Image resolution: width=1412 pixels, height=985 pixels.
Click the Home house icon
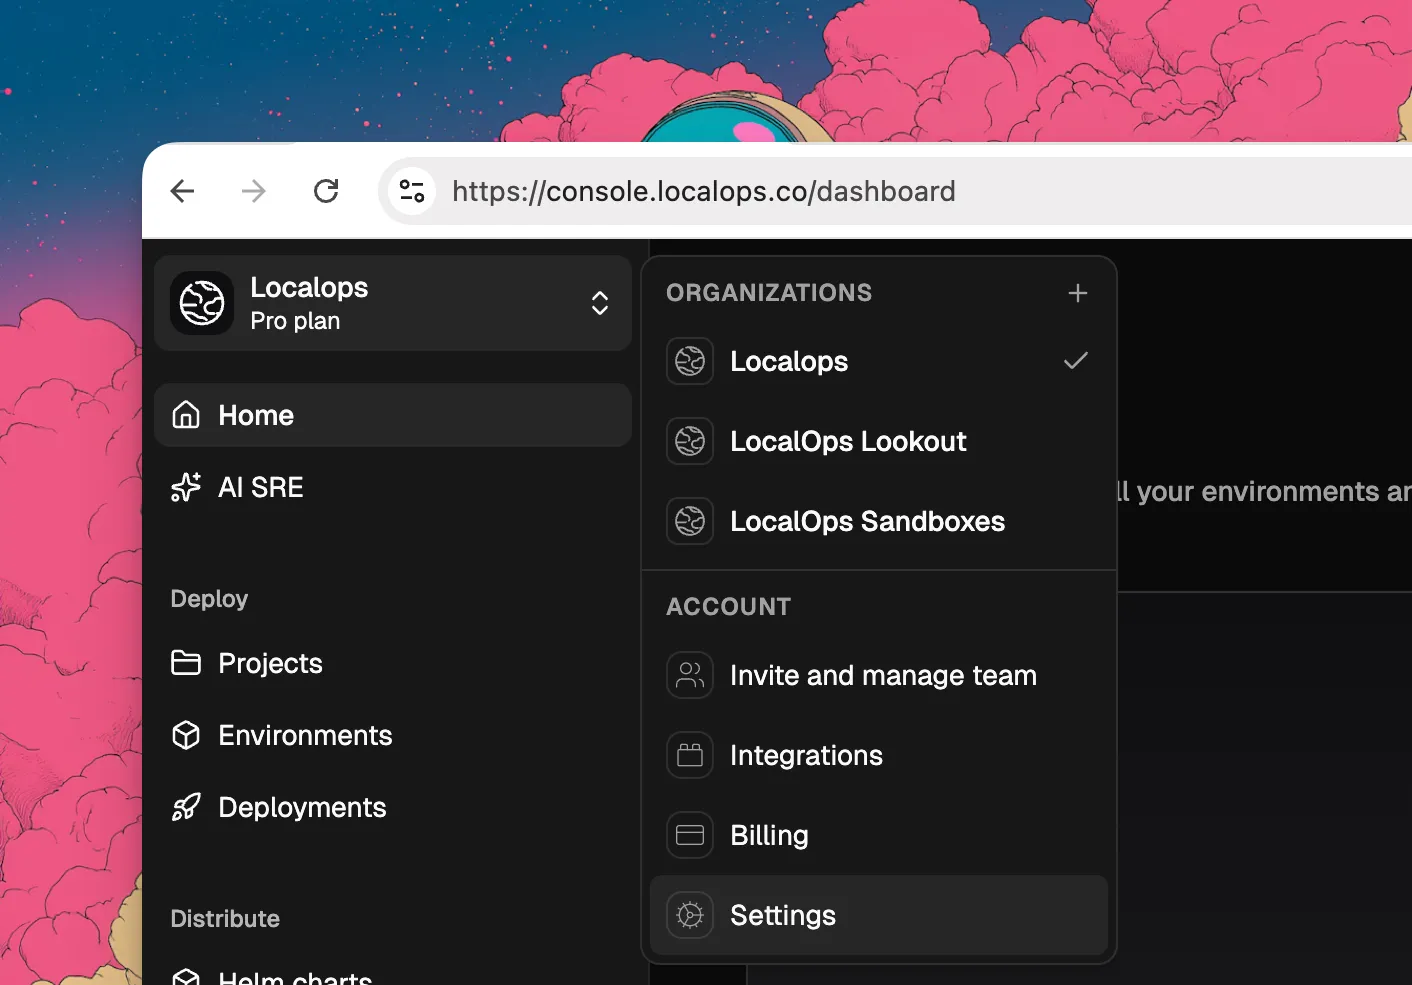186,415
